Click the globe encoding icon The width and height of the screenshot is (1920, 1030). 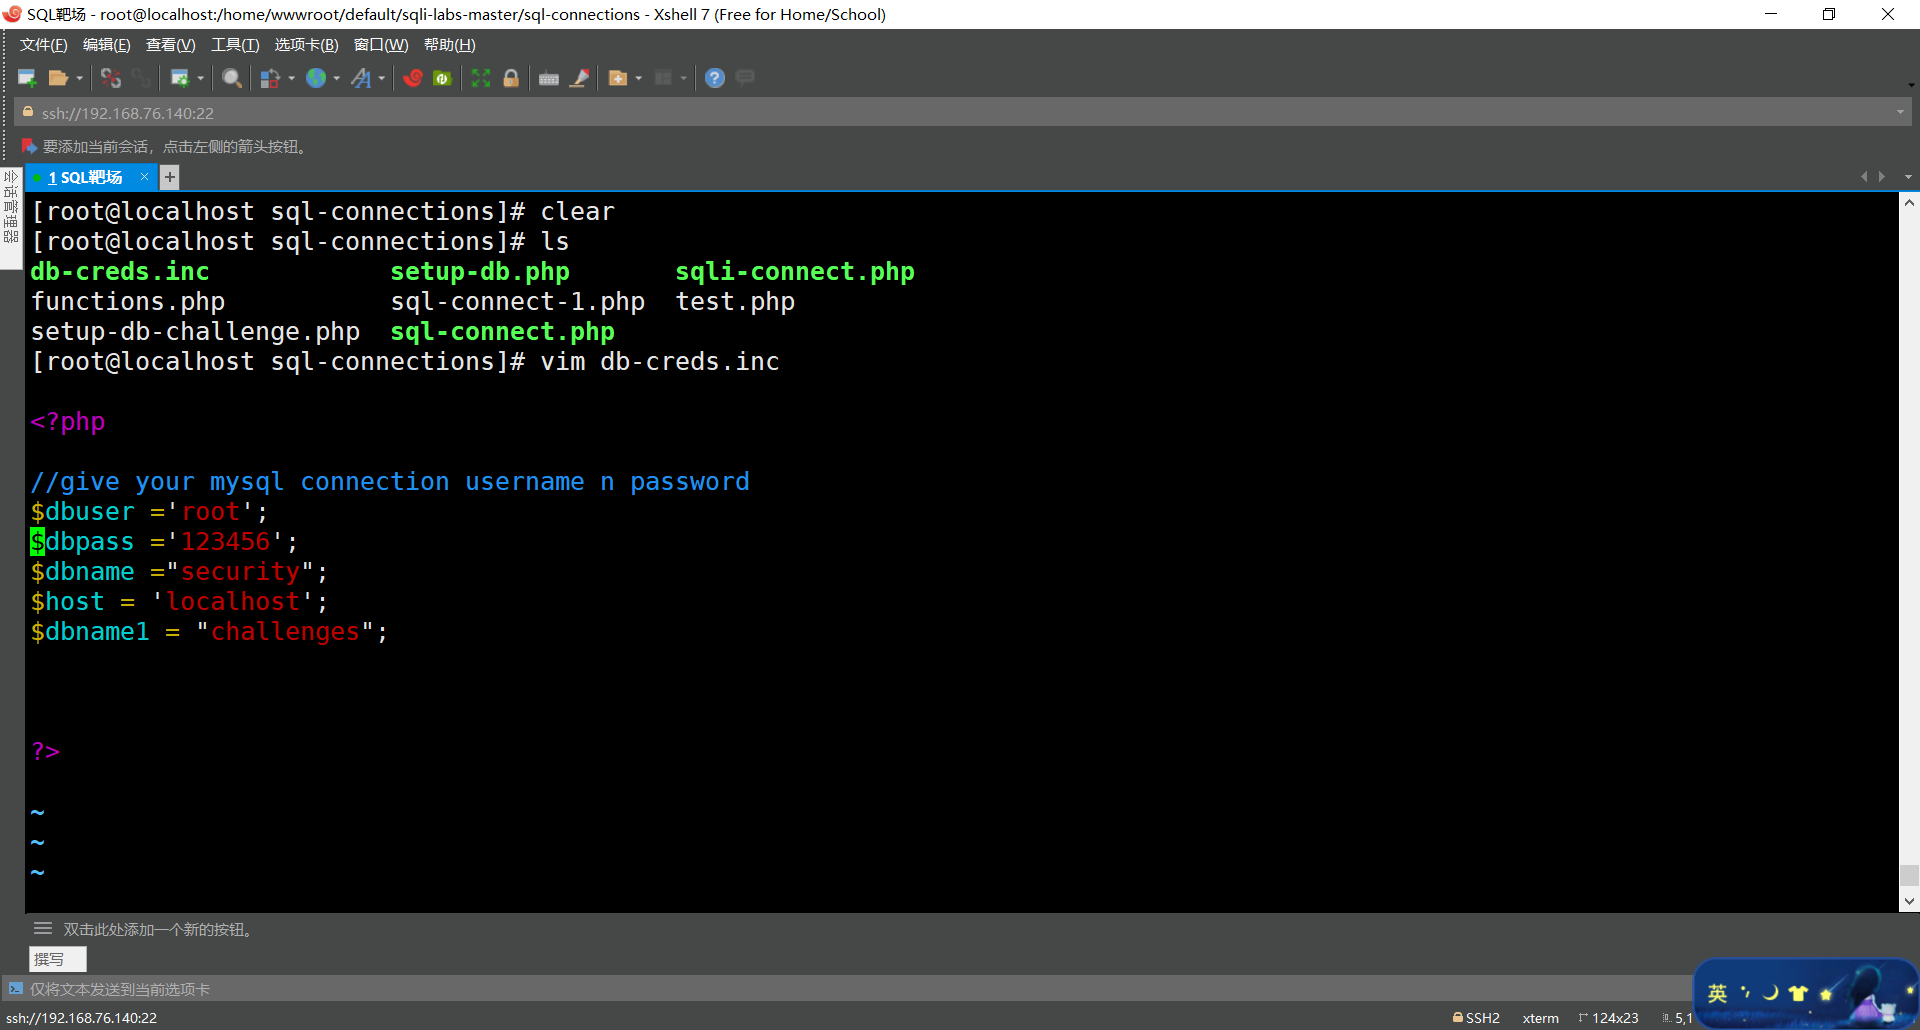(x=316, y=78)
